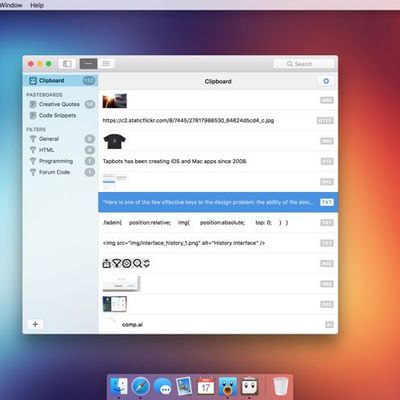
Task: Select the website screenshot clipping below Tapbots text
Action: 218,182
